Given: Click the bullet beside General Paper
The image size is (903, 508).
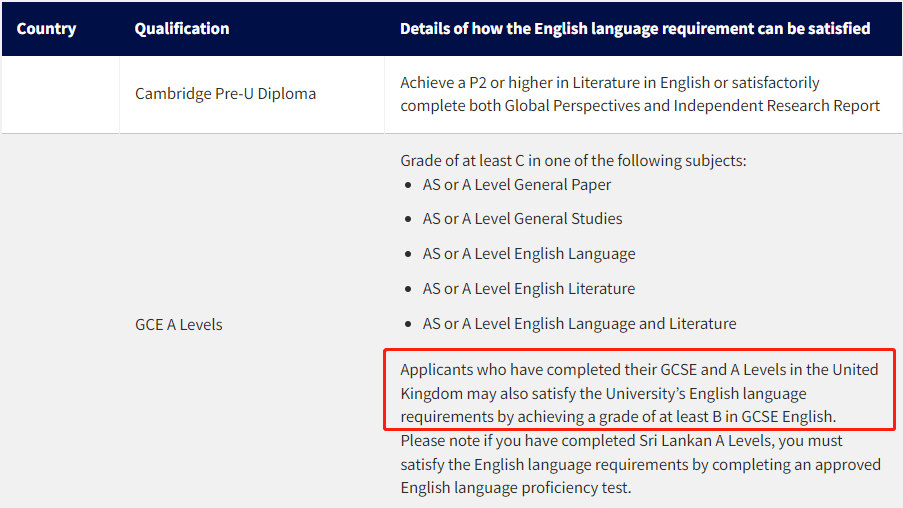Looking at the screenshot, I should tap(408, 185).
